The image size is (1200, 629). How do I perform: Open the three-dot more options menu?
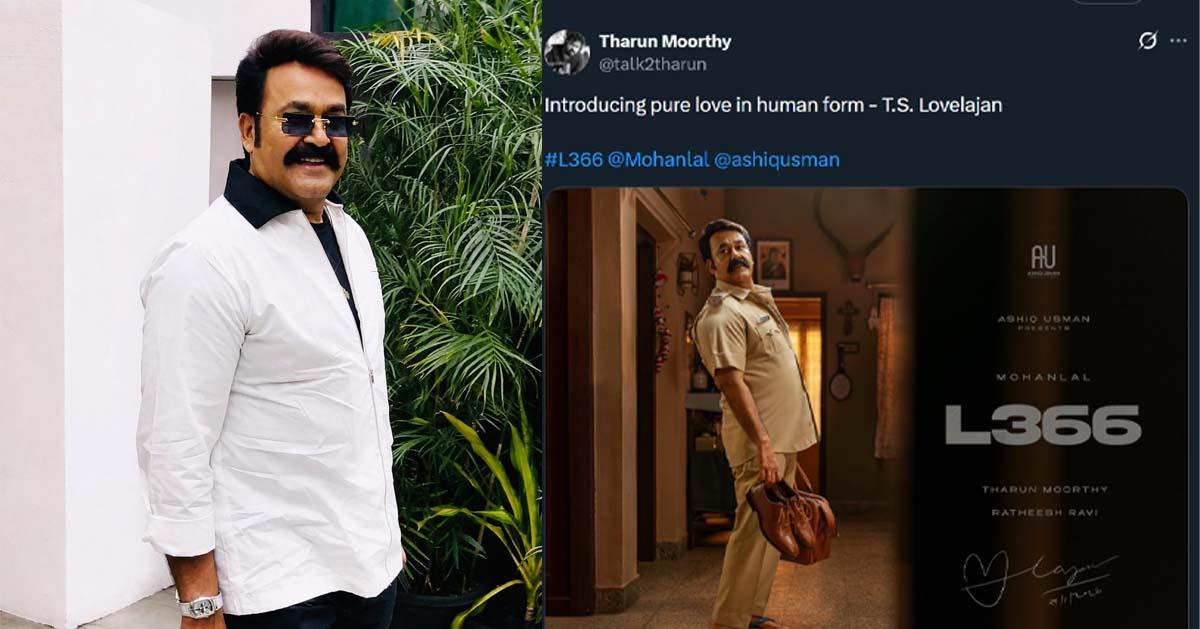1178,41
